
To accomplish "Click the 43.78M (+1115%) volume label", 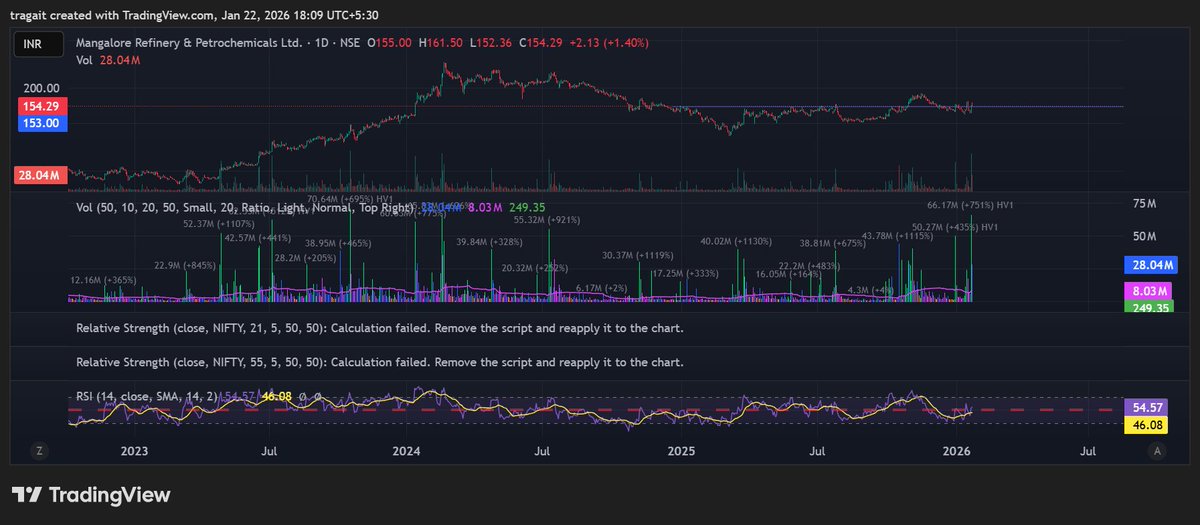I will coord(897,236).
